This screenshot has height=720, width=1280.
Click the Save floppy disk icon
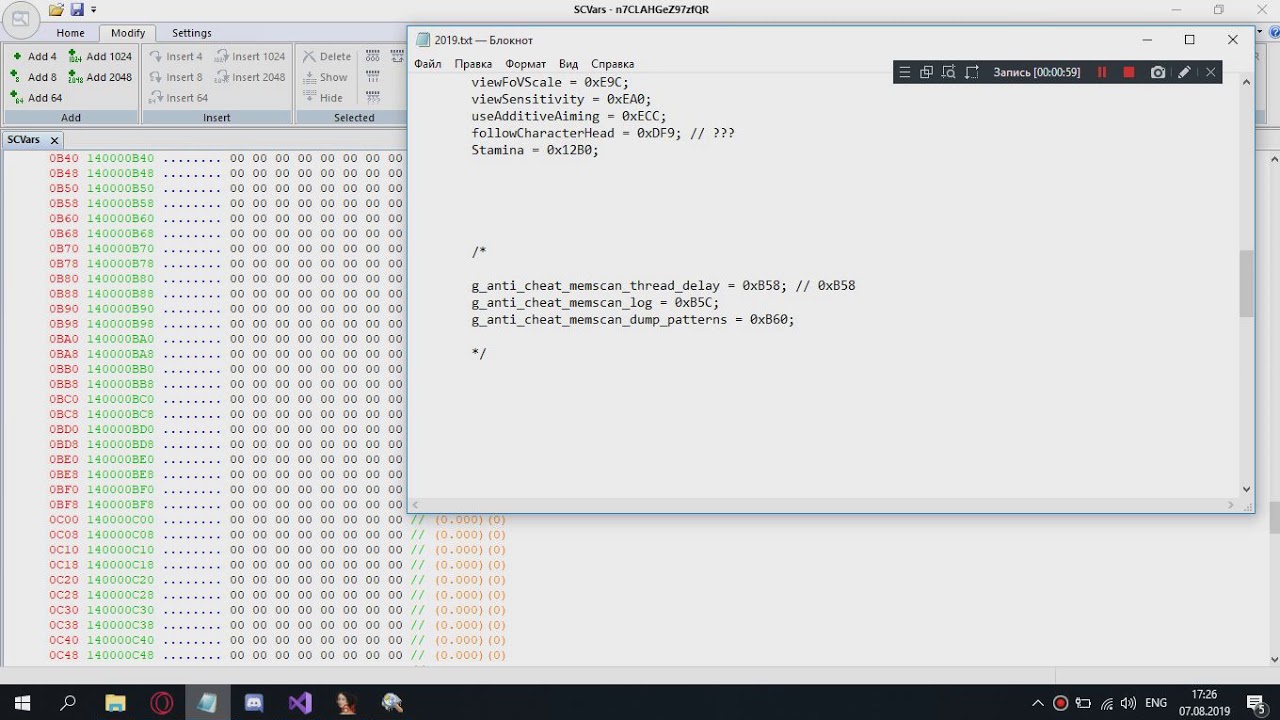click(77, 10)
